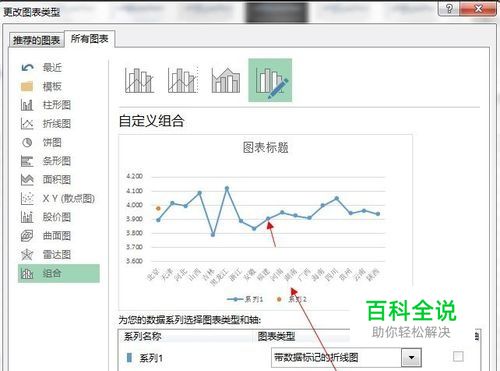
Task: Choose the Column chart (柱形图) icon
Action: pyautogui.click(x=27, y=105)
